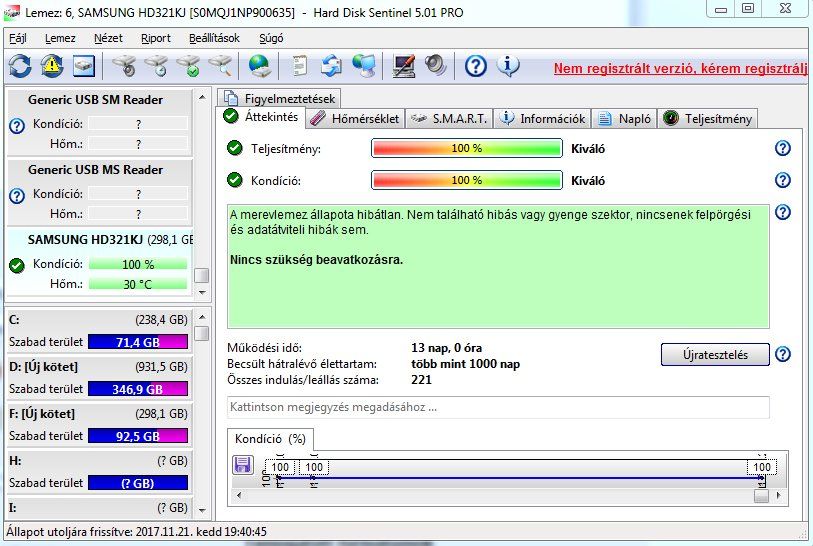Click green check icon beside SAMSUNG HD321KJ Kondíció
Image resolution: width=813 pixels, height=546 pixels.
click(17, 265)
